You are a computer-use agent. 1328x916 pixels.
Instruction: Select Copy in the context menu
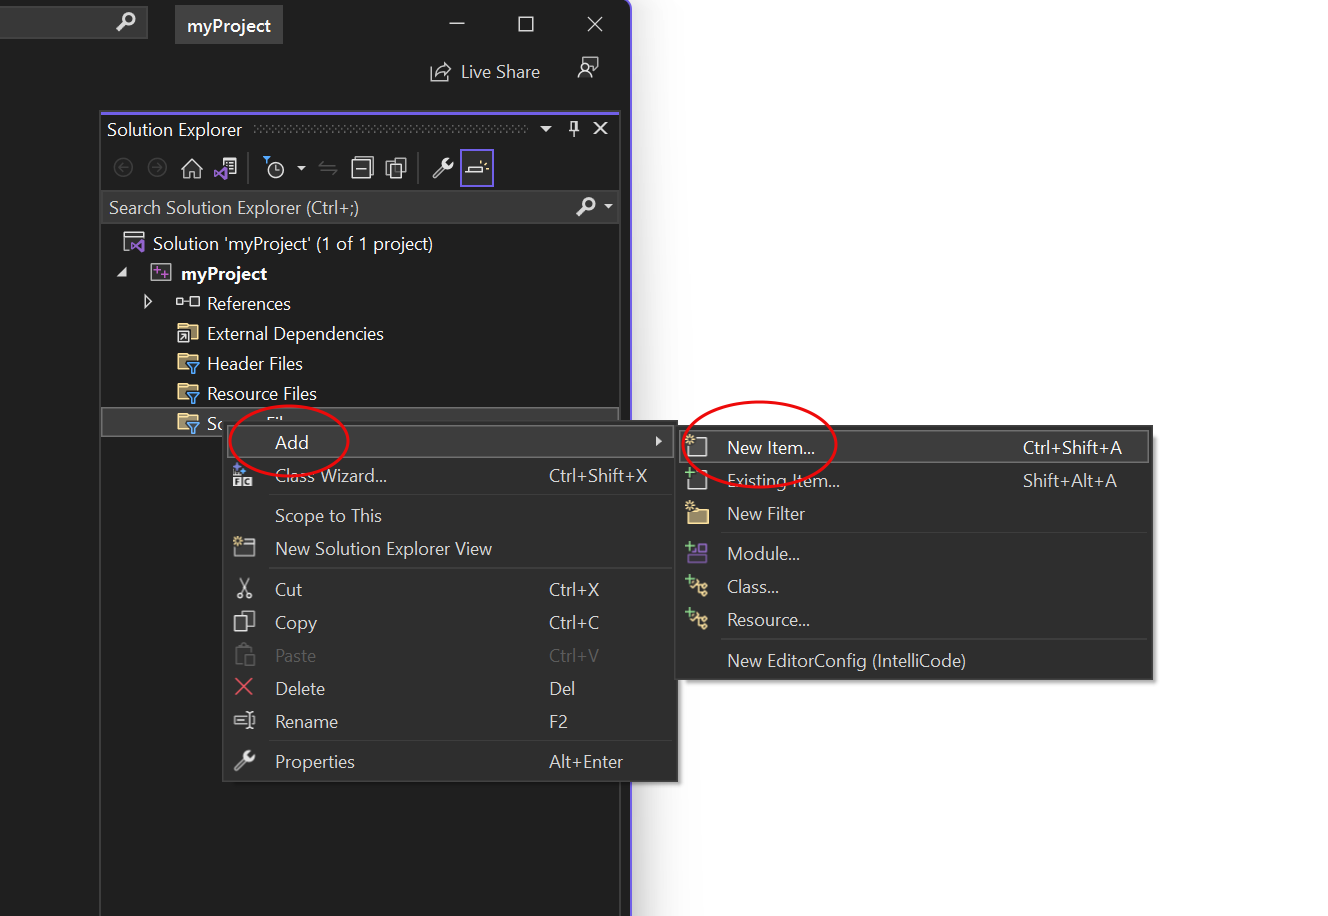tap(449, 623)
